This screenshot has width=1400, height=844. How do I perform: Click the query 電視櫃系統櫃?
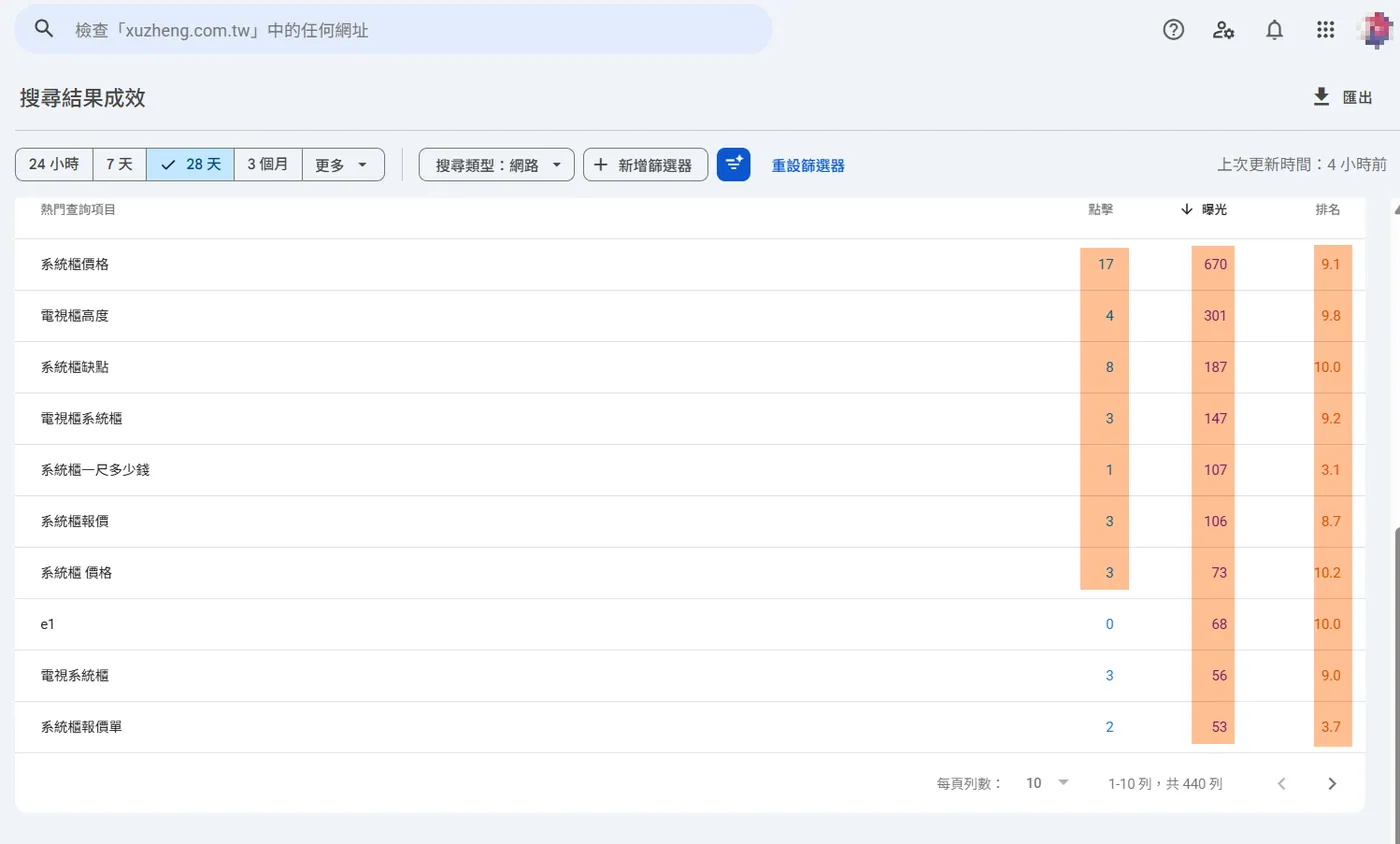click(x=82, y=419)
